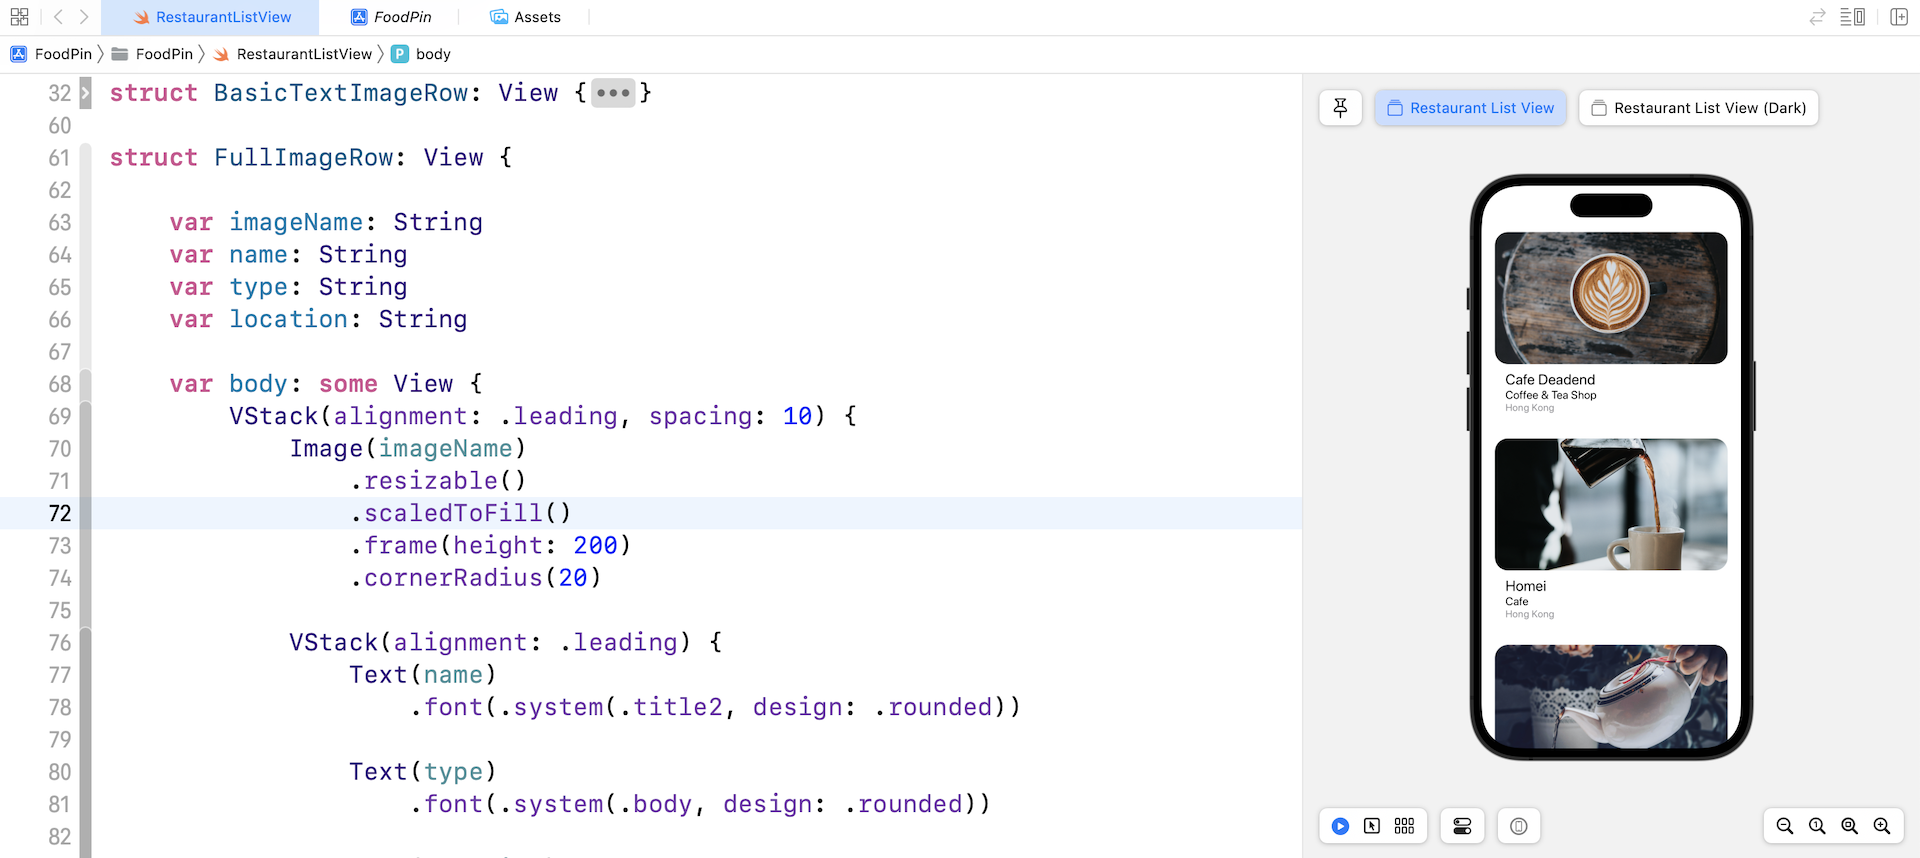The image size is (1920, 858).
Task: Zoom preview to fit
Action: click(x=1849, y=826)
